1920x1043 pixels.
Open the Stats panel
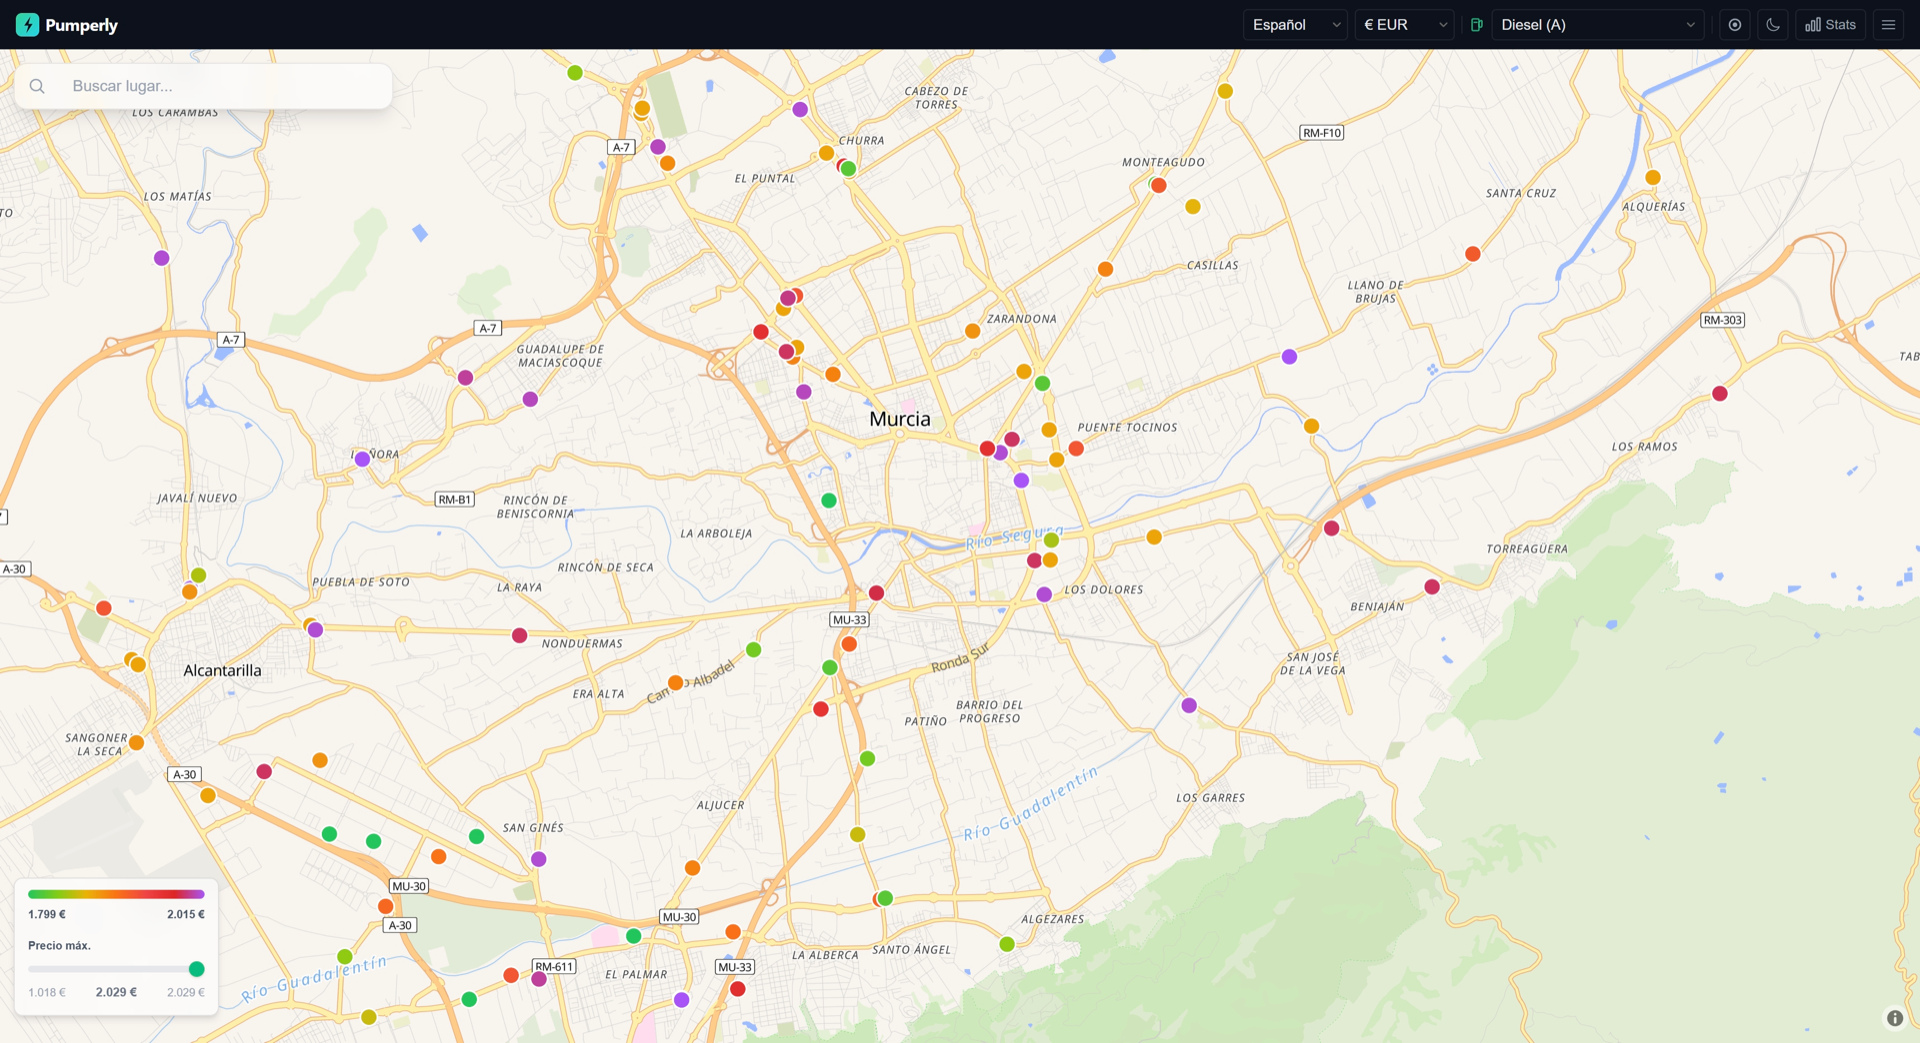pyautogui.click(x=1830, y=25)
